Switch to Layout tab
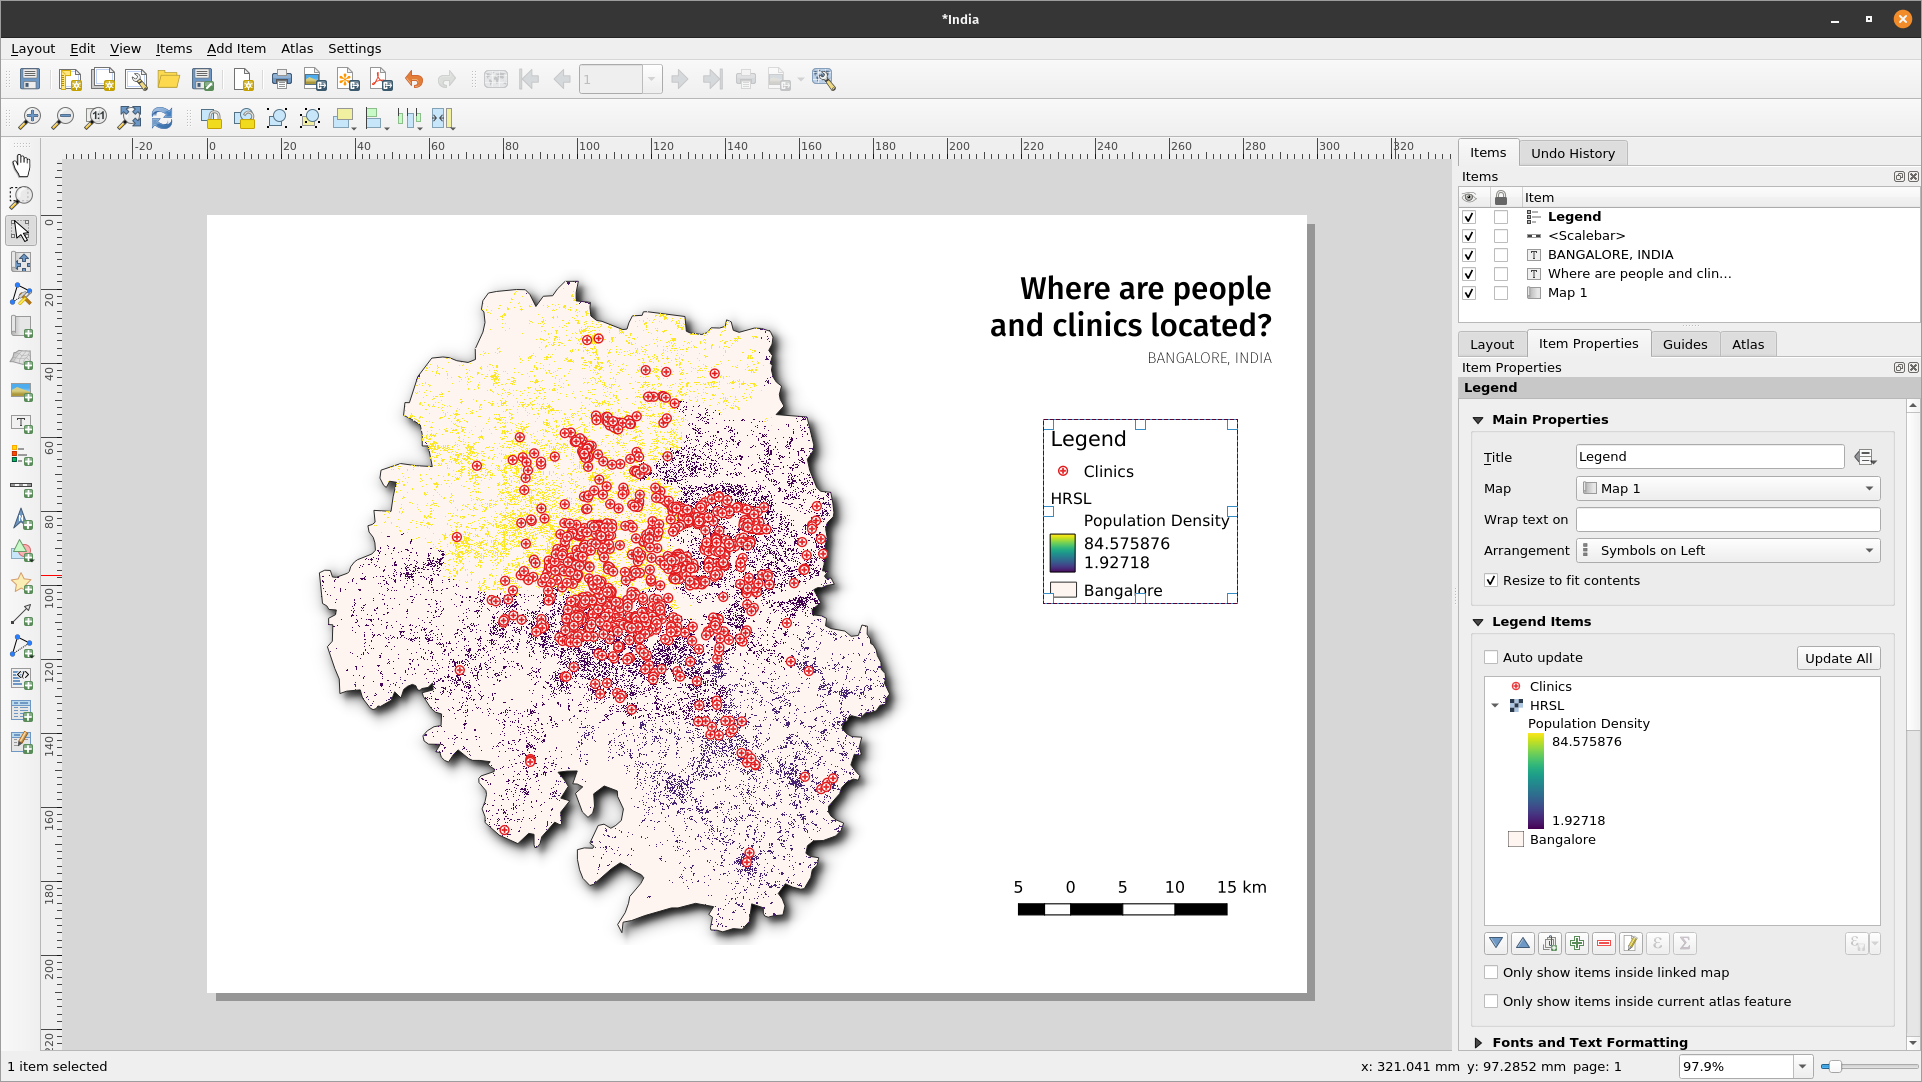This screenshot has width=1922, height=1082. click(x=1492, y=344)
